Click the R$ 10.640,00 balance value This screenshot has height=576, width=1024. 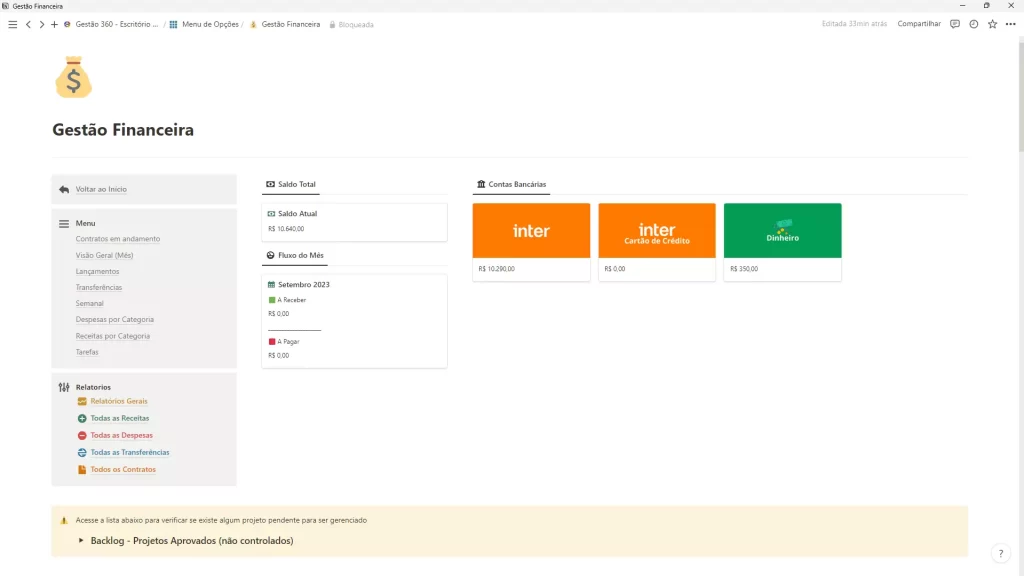click(286, 229)
